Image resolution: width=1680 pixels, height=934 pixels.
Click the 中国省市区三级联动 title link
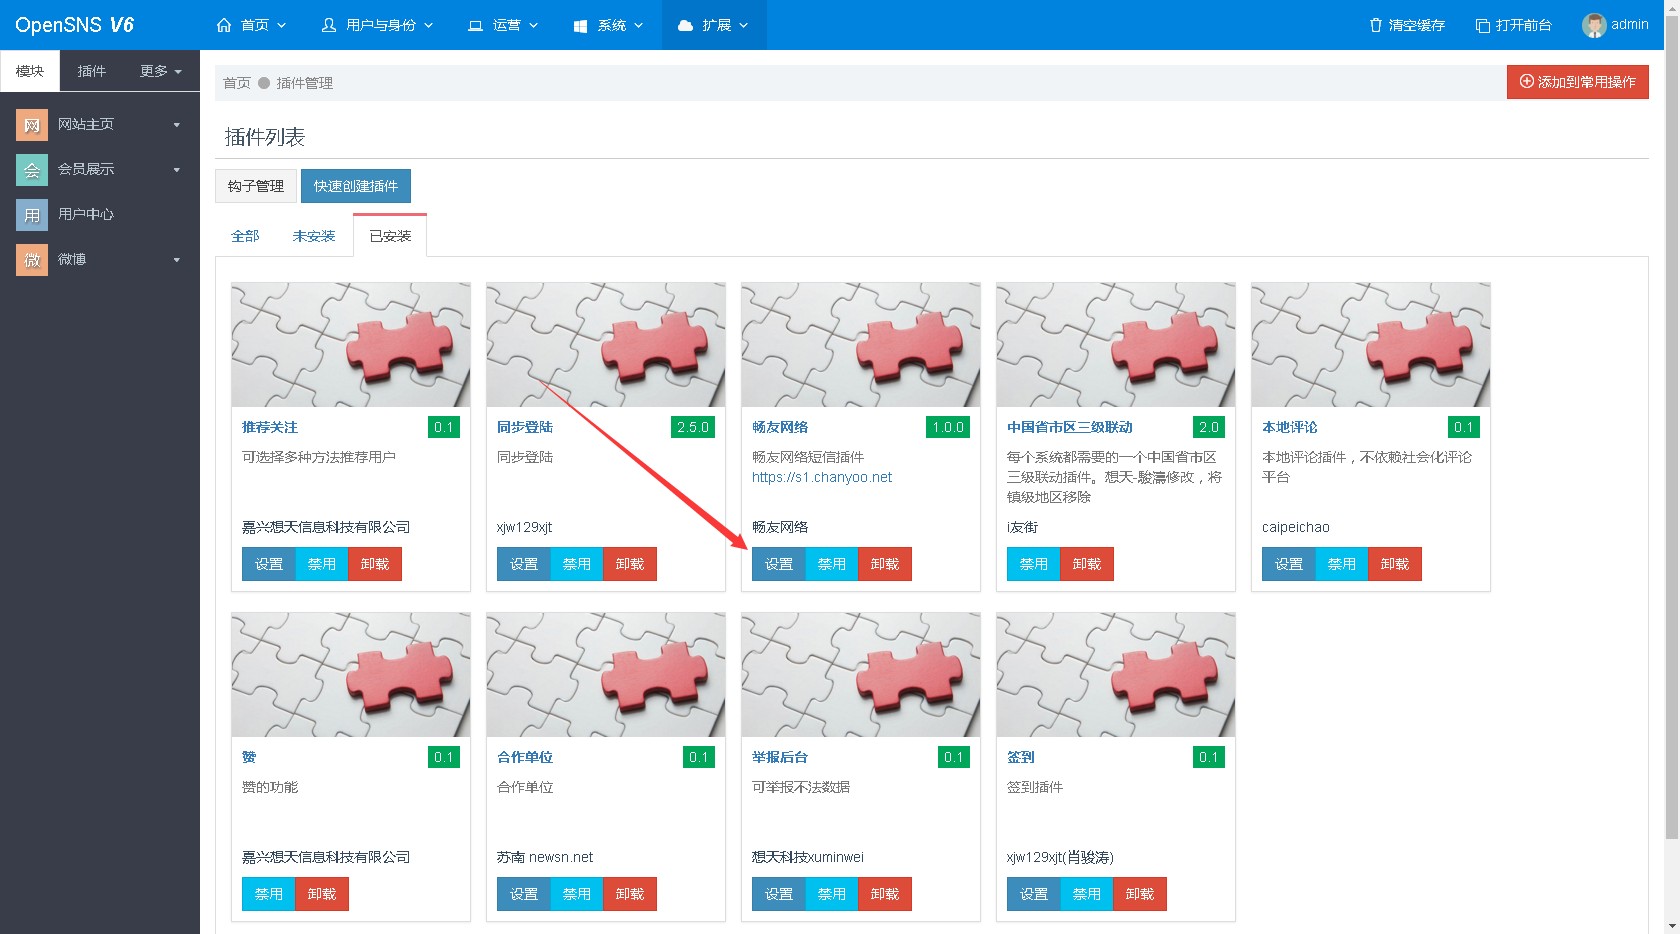click(x=1070, y=427)
